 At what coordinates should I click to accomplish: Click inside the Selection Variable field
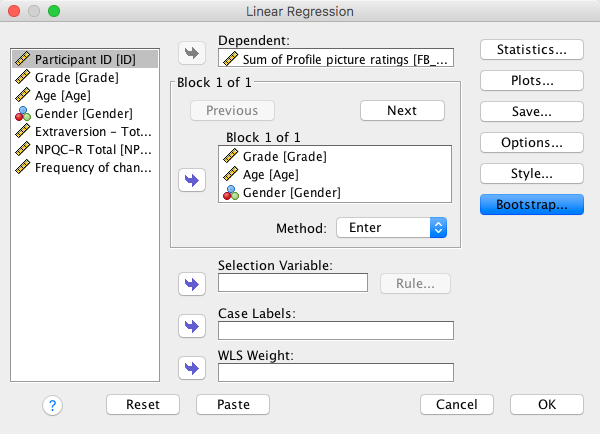(x=293, y=283)
